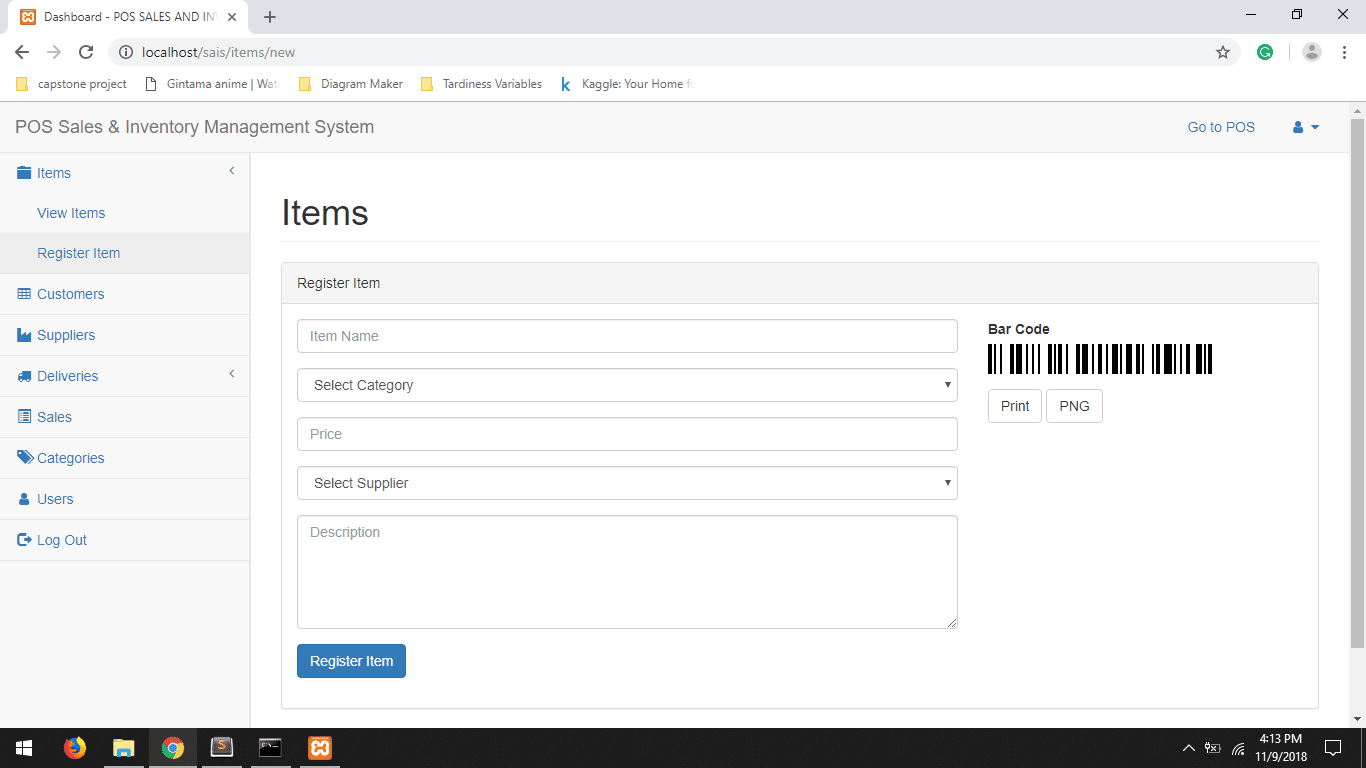Click the Log Out exit icon
Image resolution: width=1366 pixels, height=768 pixels.
23,540
